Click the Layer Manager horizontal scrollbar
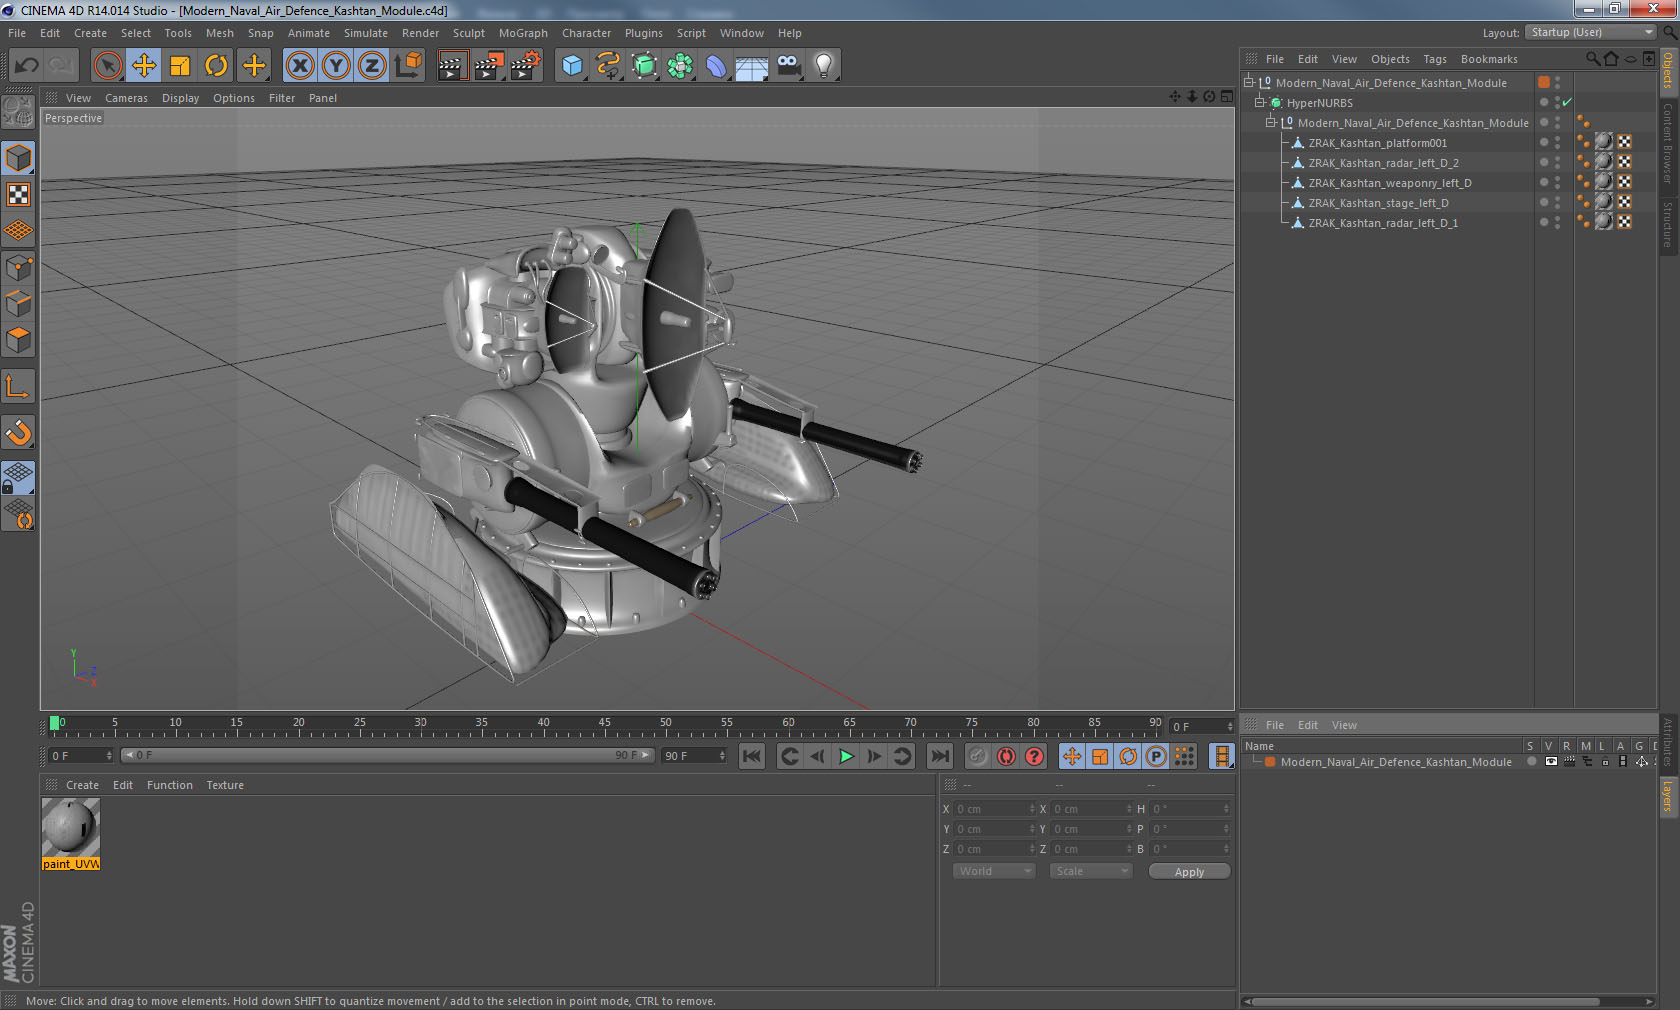The width and height of the screenshot is (1680, 1010). coord(1425,1001)
